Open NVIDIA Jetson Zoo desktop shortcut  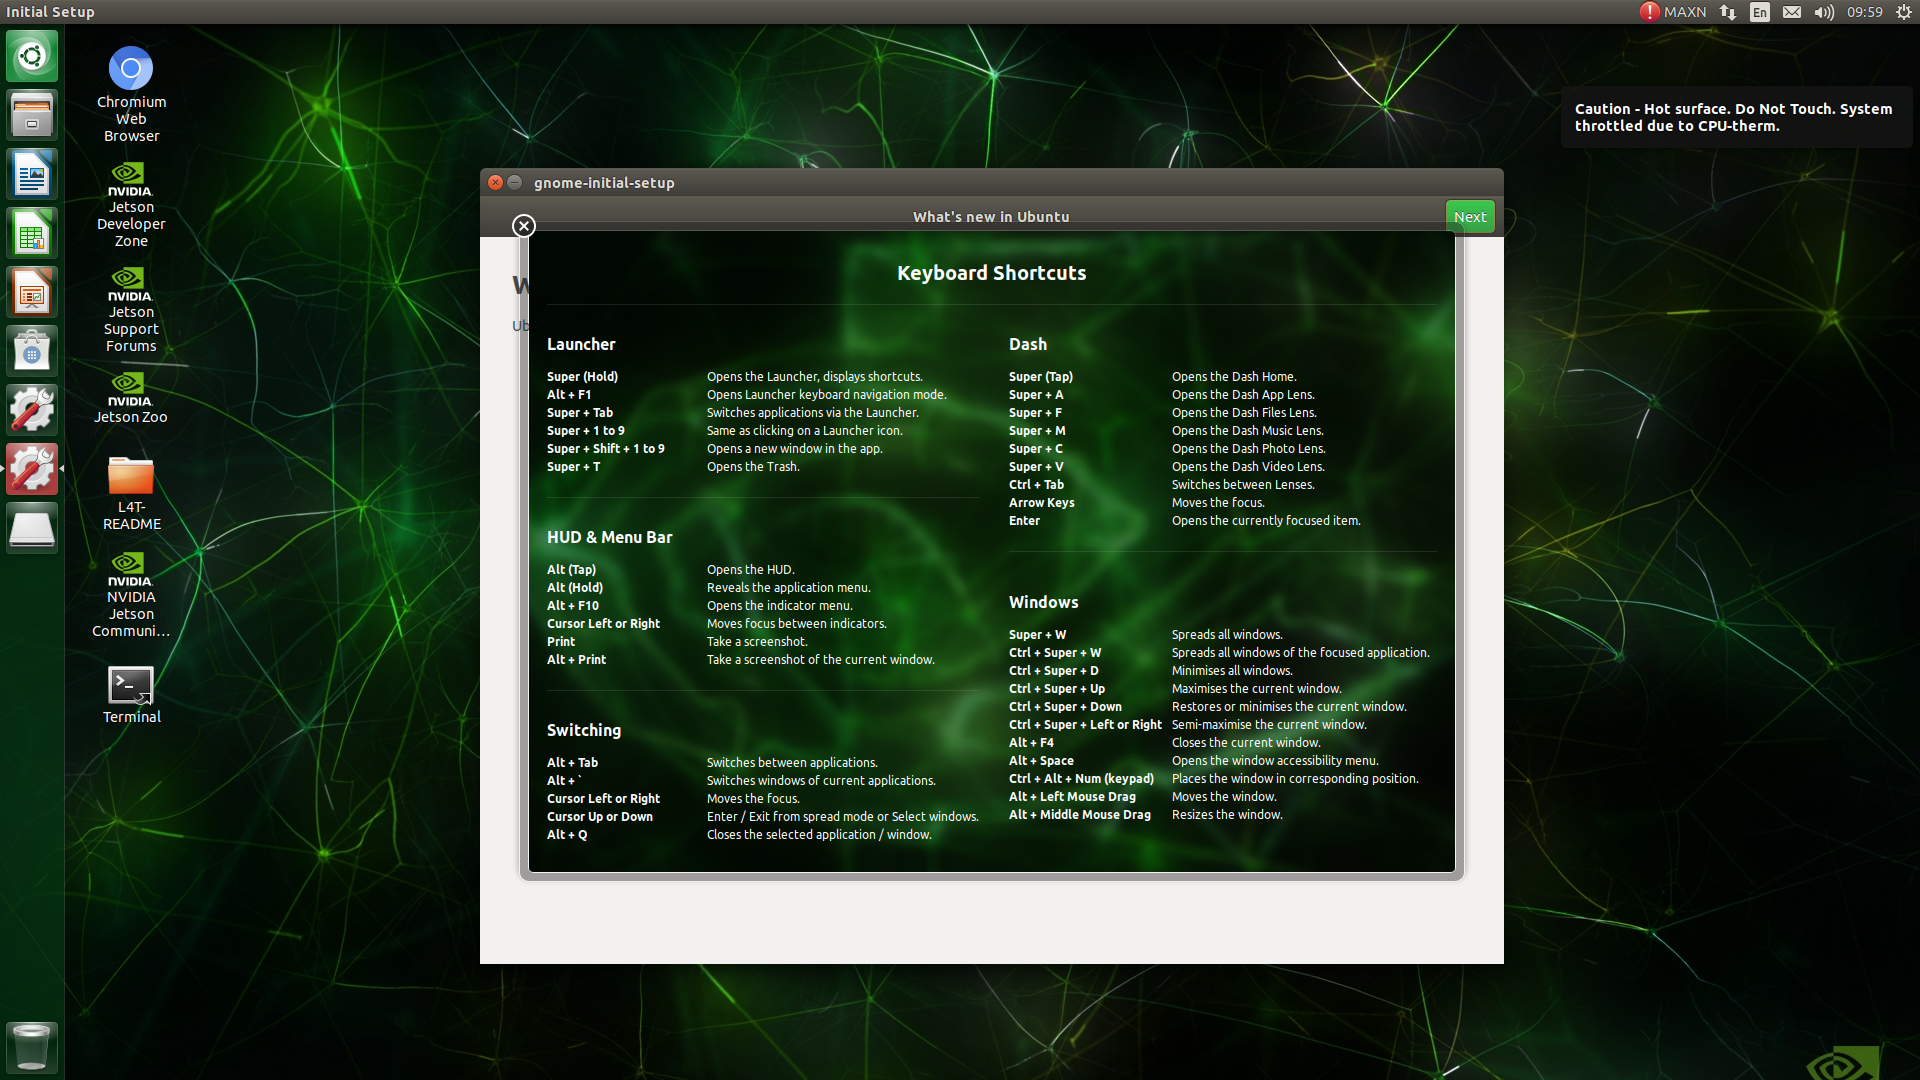(131, 398)
